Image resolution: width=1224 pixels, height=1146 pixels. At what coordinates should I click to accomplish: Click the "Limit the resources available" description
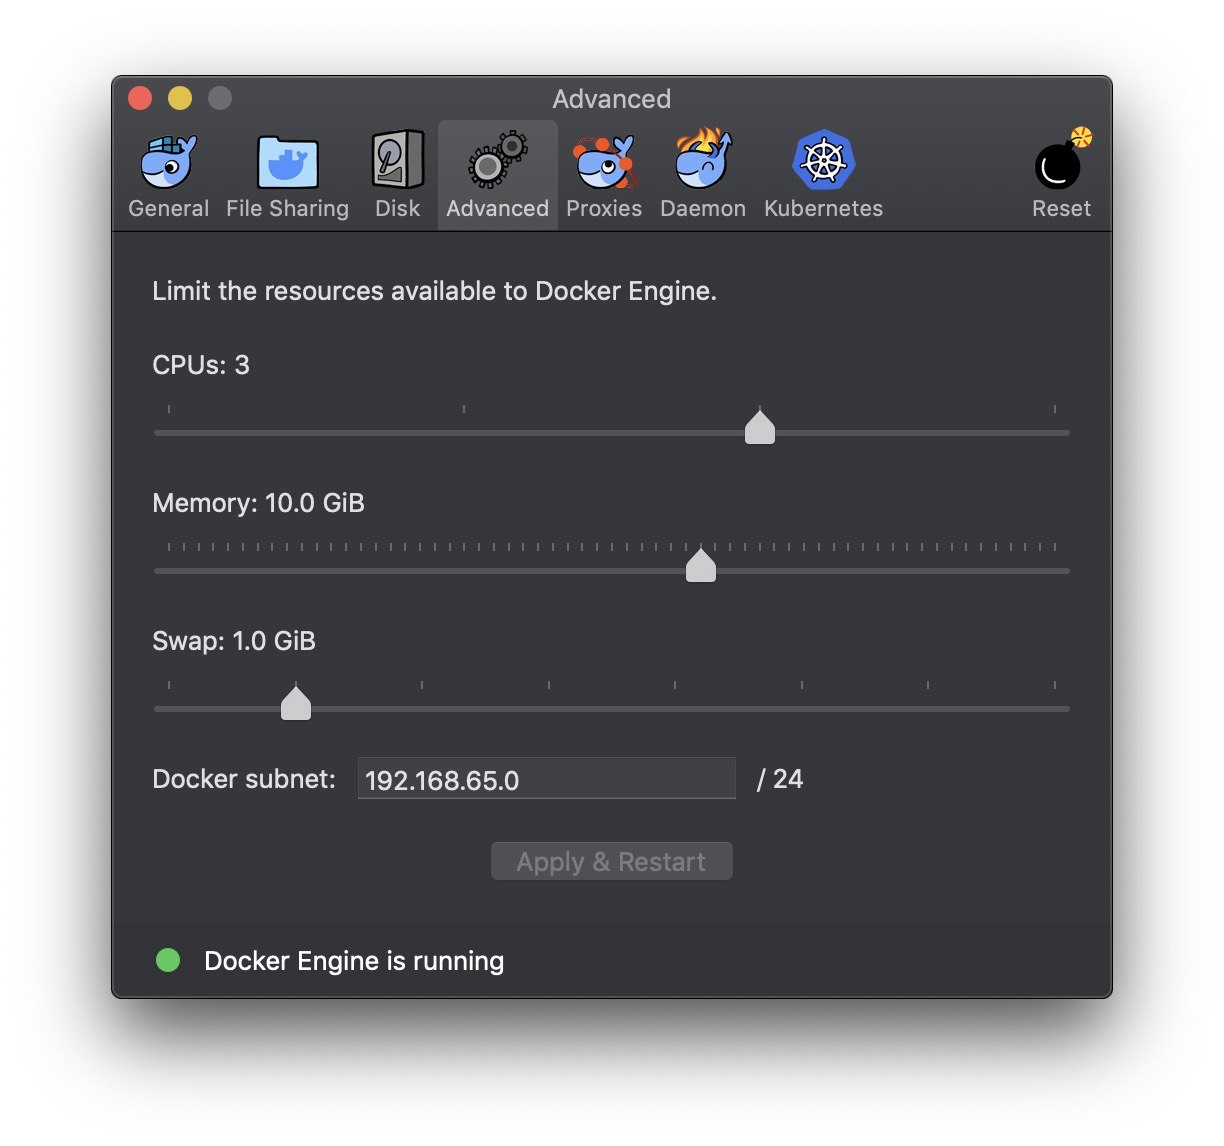click(434, 291)
